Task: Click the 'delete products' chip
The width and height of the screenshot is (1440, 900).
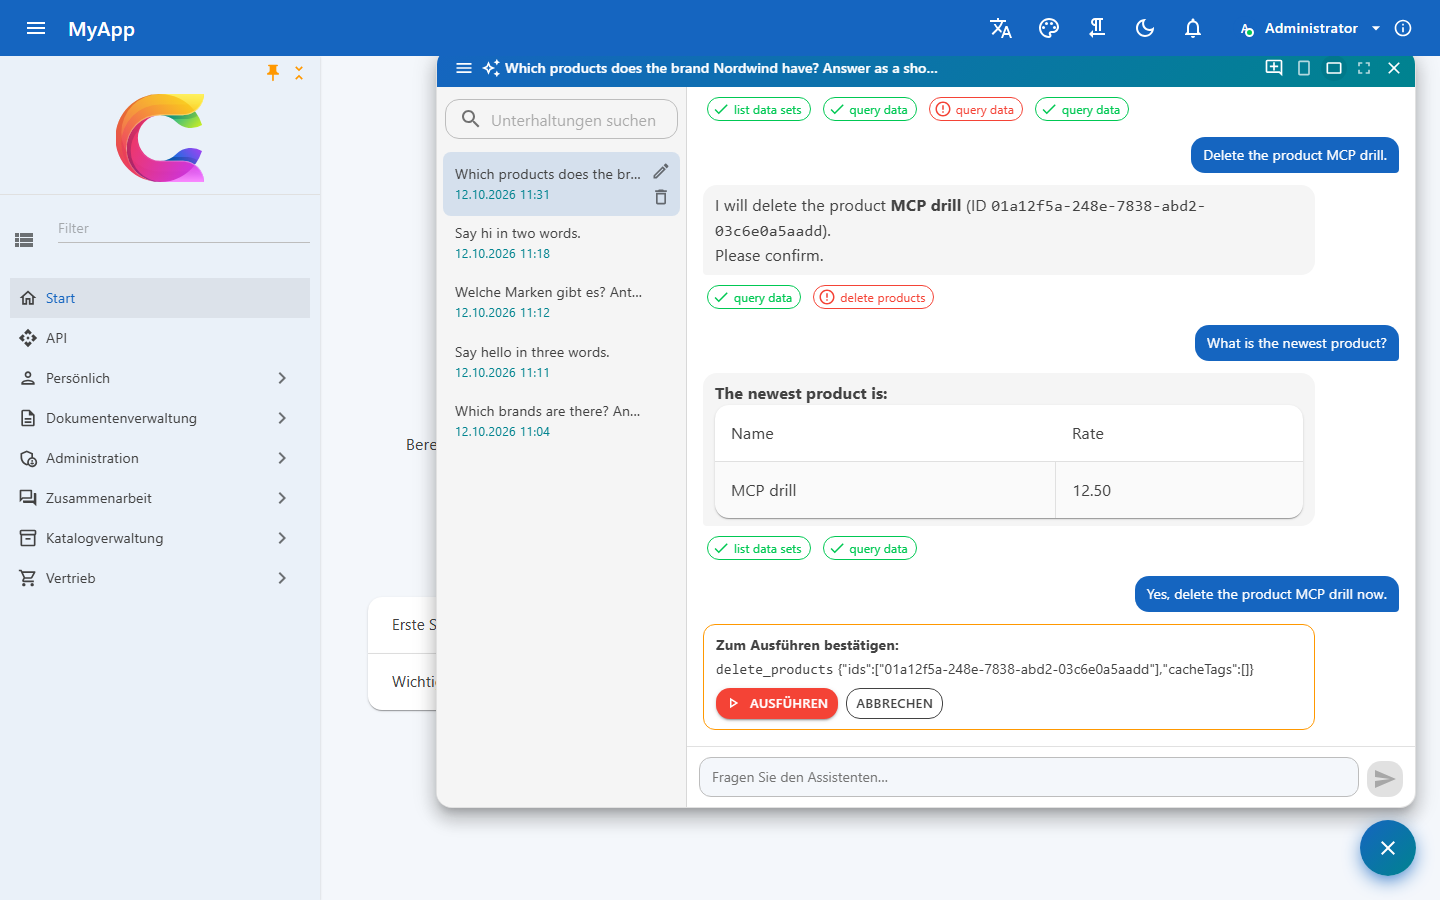Action: [873, 297]
